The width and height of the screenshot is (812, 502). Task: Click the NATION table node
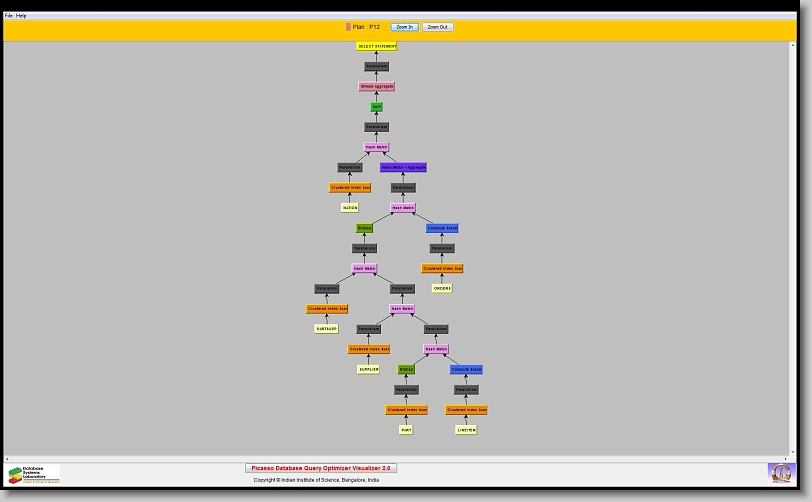coord(349,208)
